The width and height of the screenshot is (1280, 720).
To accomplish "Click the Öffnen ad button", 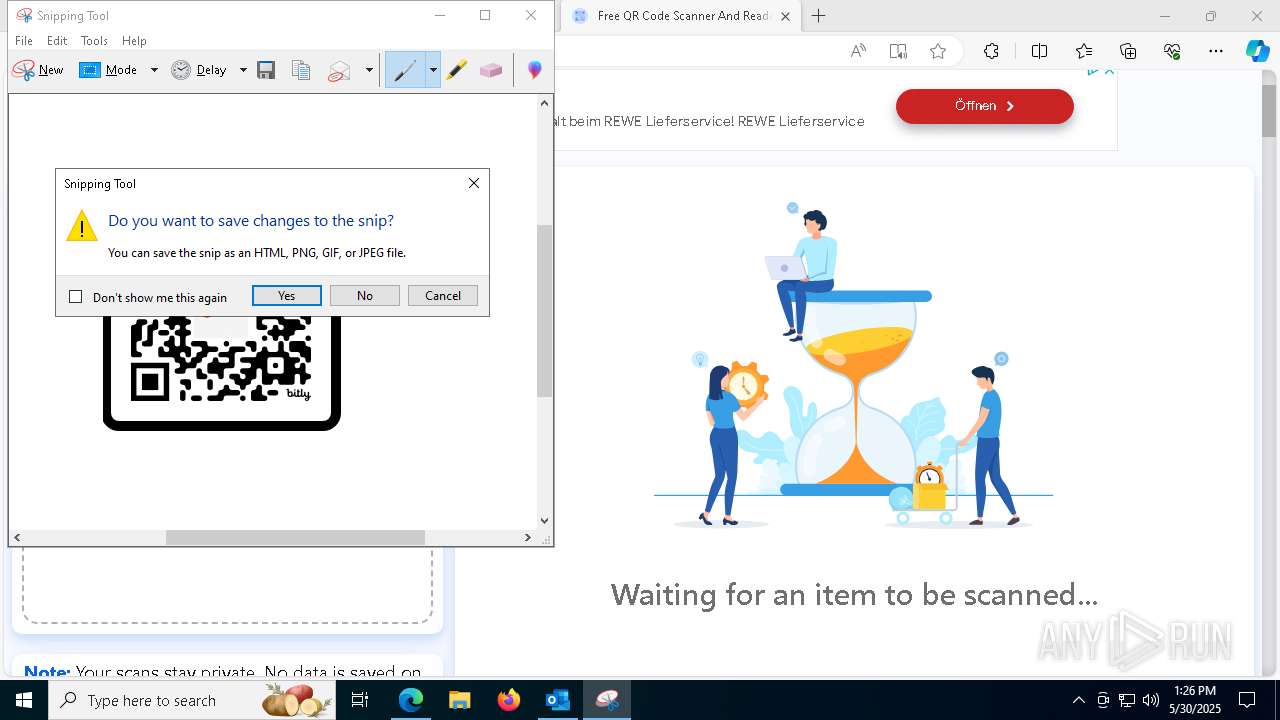I will tap(985, 106).
